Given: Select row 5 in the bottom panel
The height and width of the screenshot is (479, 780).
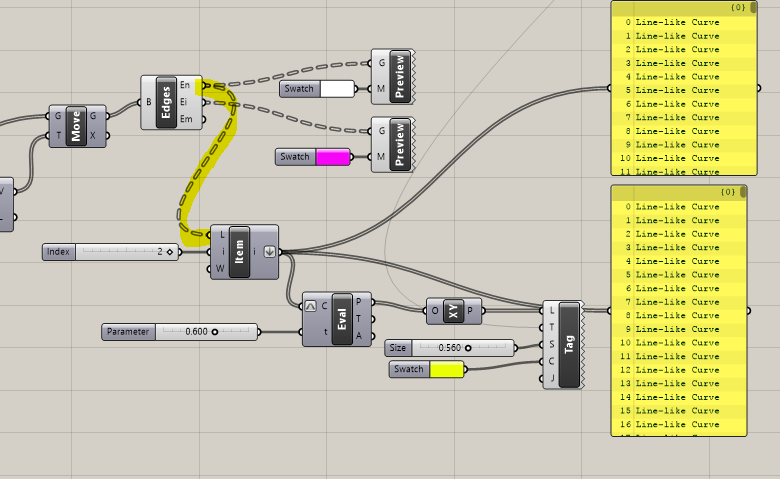Looking at the screenshot, I should click(678, 275).
